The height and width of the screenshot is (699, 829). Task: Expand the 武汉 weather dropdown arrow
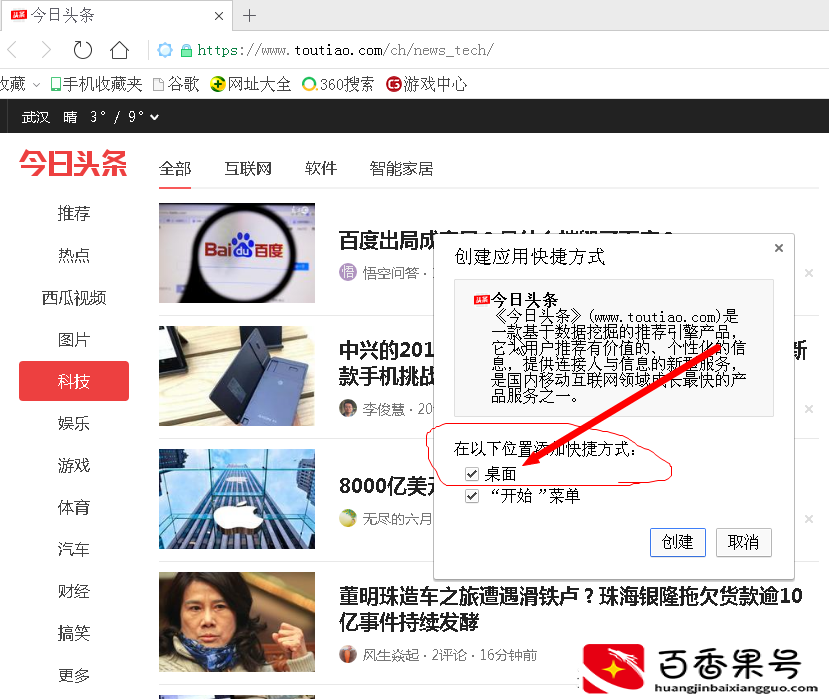(154, 117)
